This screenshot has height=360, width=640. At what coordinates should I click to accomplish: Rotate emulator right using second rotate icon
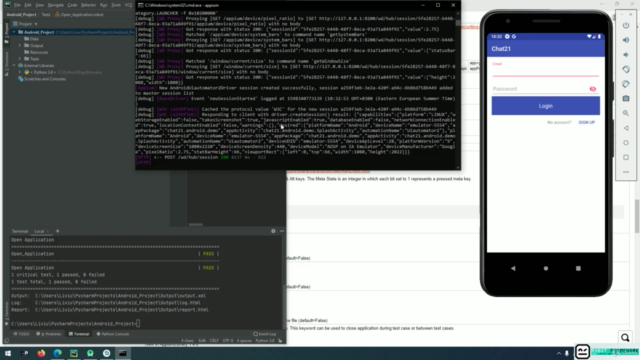click(x=626, y=84)
